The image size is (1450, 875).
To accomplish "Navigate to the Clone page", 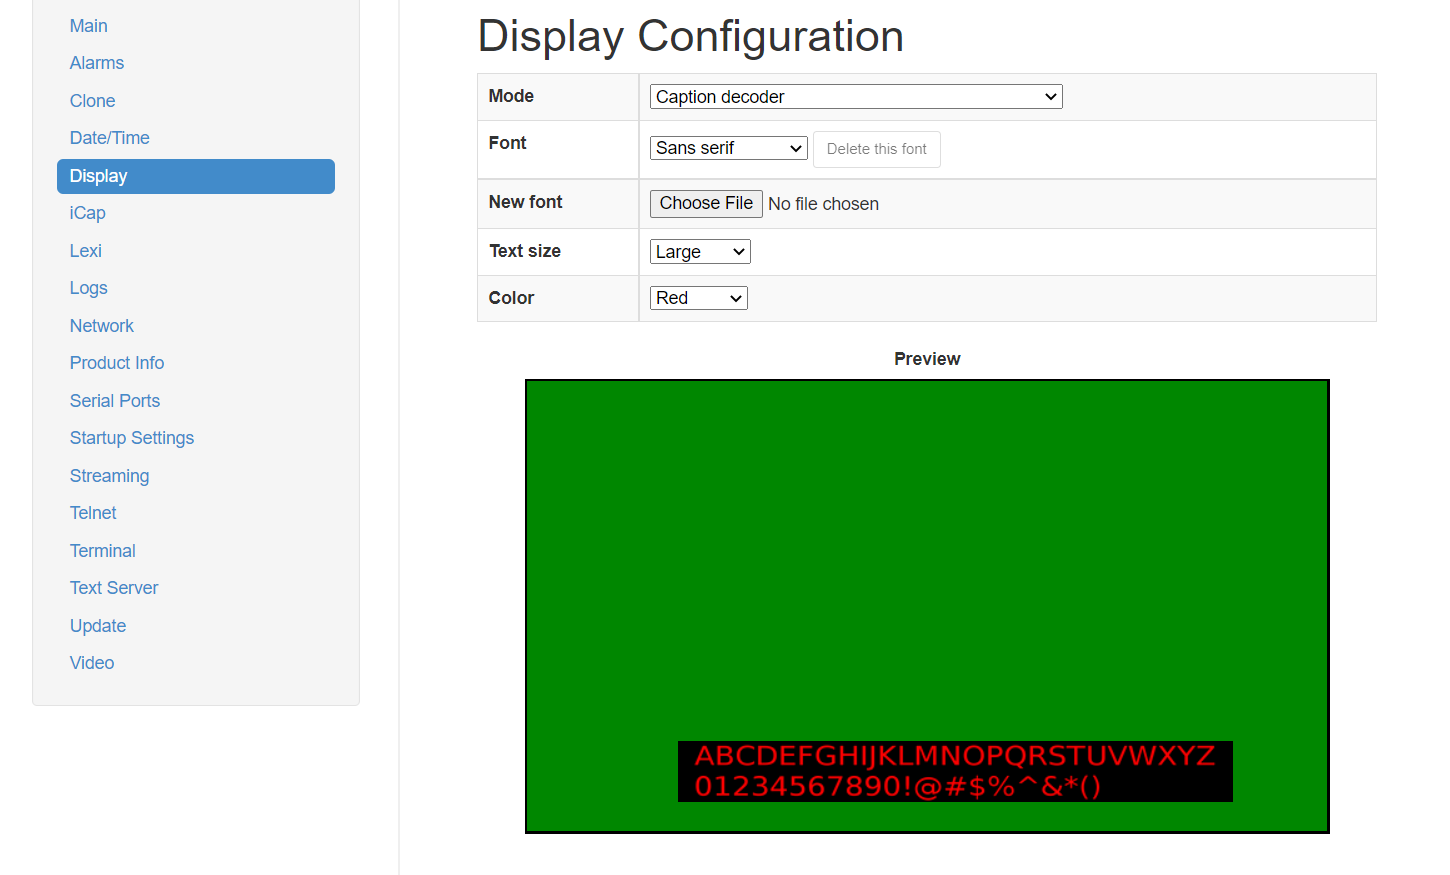I will point(93,101).
